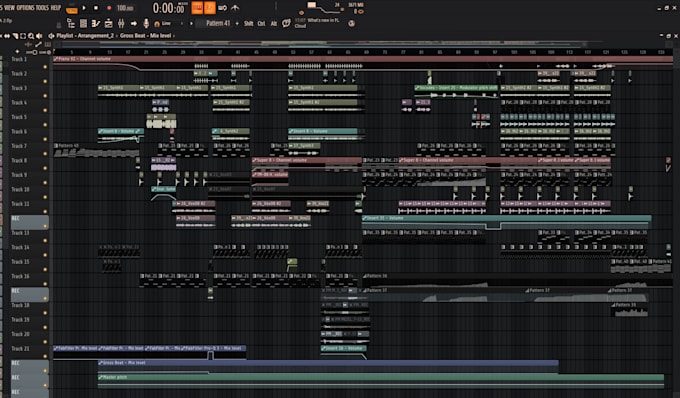This screenshot has width=680, height=398.
Task: Click the Gross Beat Mix level automation clip
Action: pos(328,363)
